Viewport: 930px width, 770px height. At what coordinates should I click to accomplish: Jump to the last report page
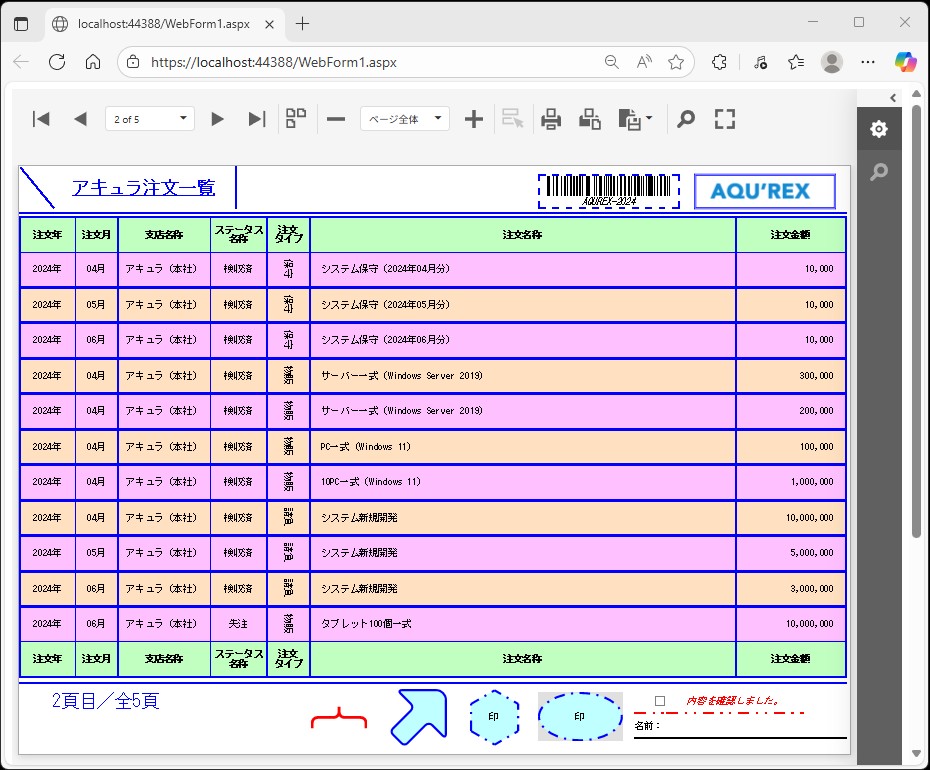pos(257,119)
